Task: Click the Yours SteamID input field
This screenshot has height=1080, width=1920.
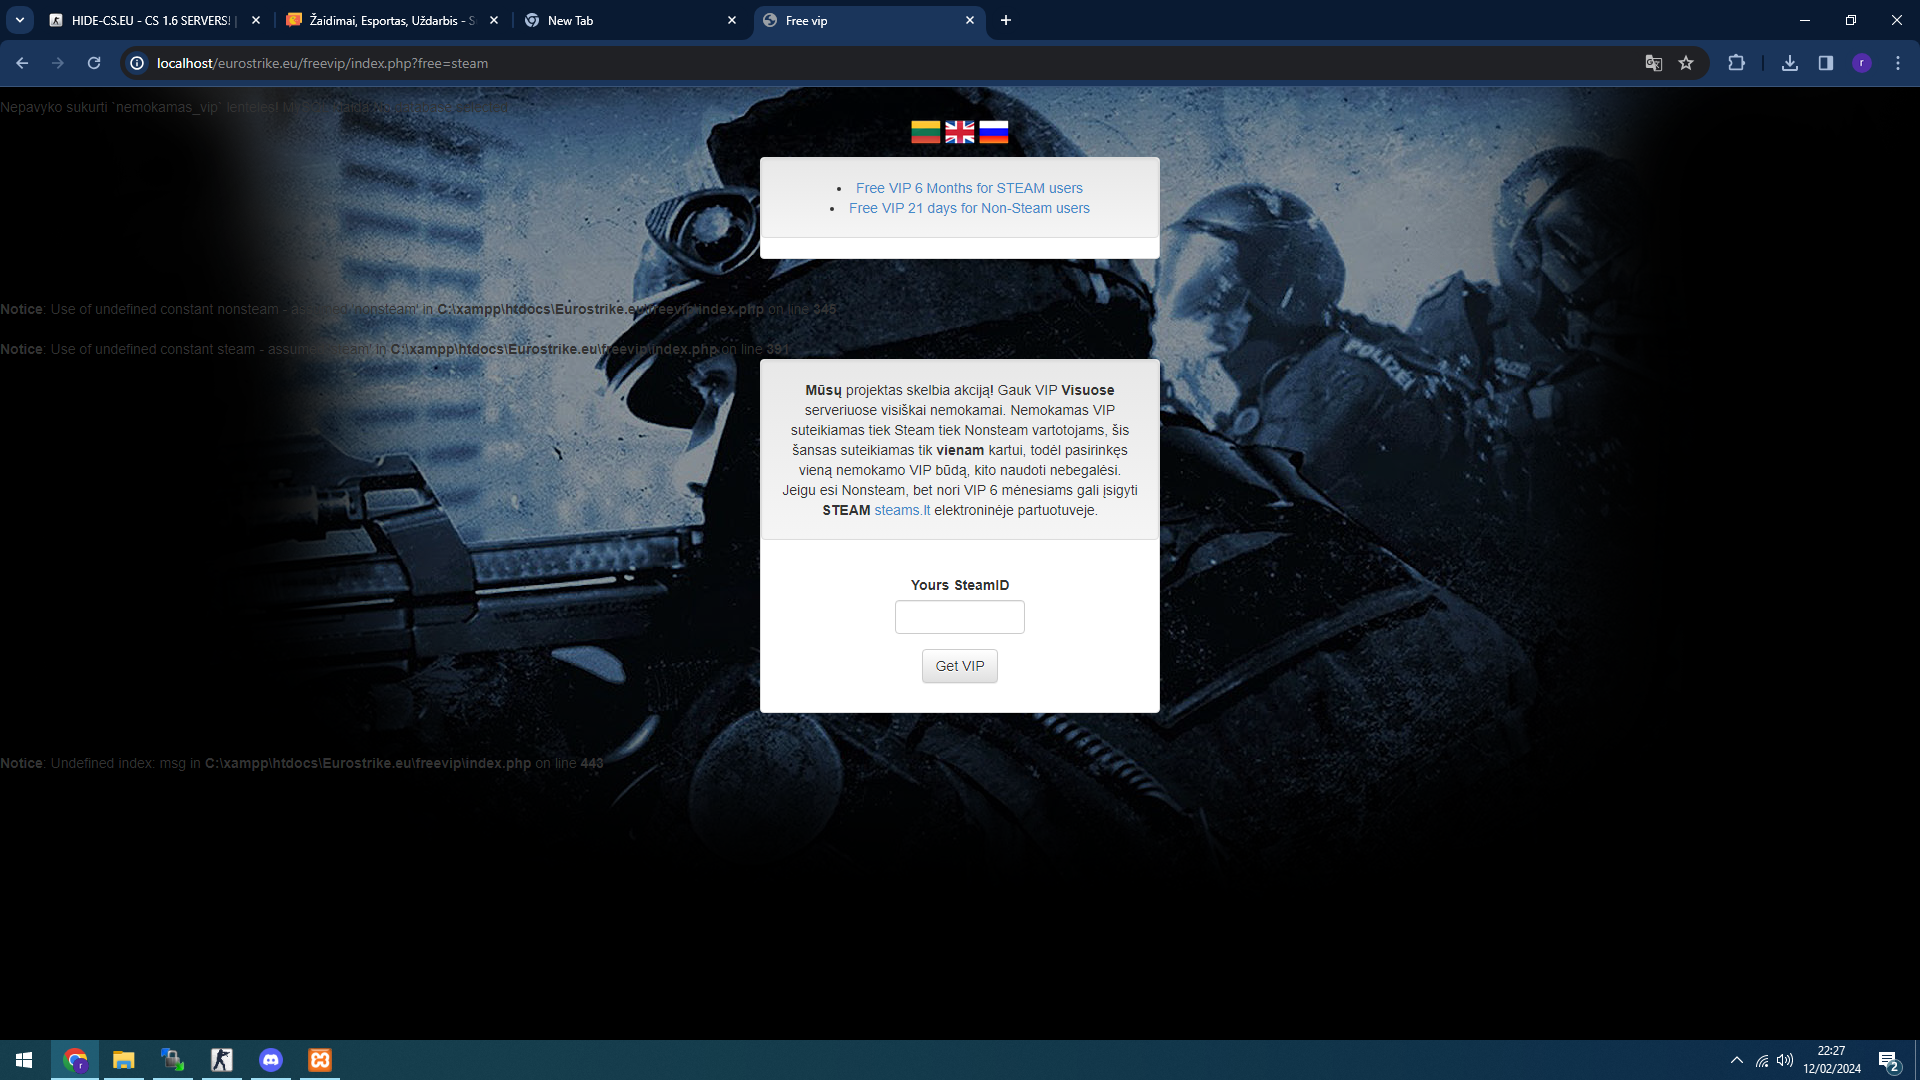Action: pos(959,617)
